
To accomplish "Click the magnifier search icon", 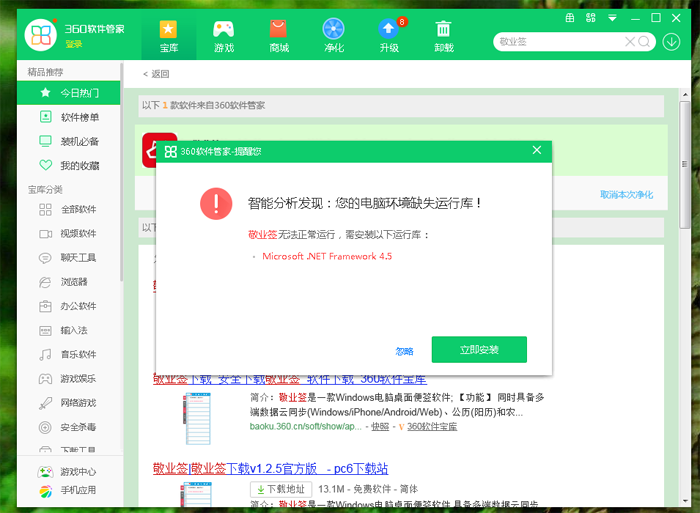I will click(x=644, y=42).
